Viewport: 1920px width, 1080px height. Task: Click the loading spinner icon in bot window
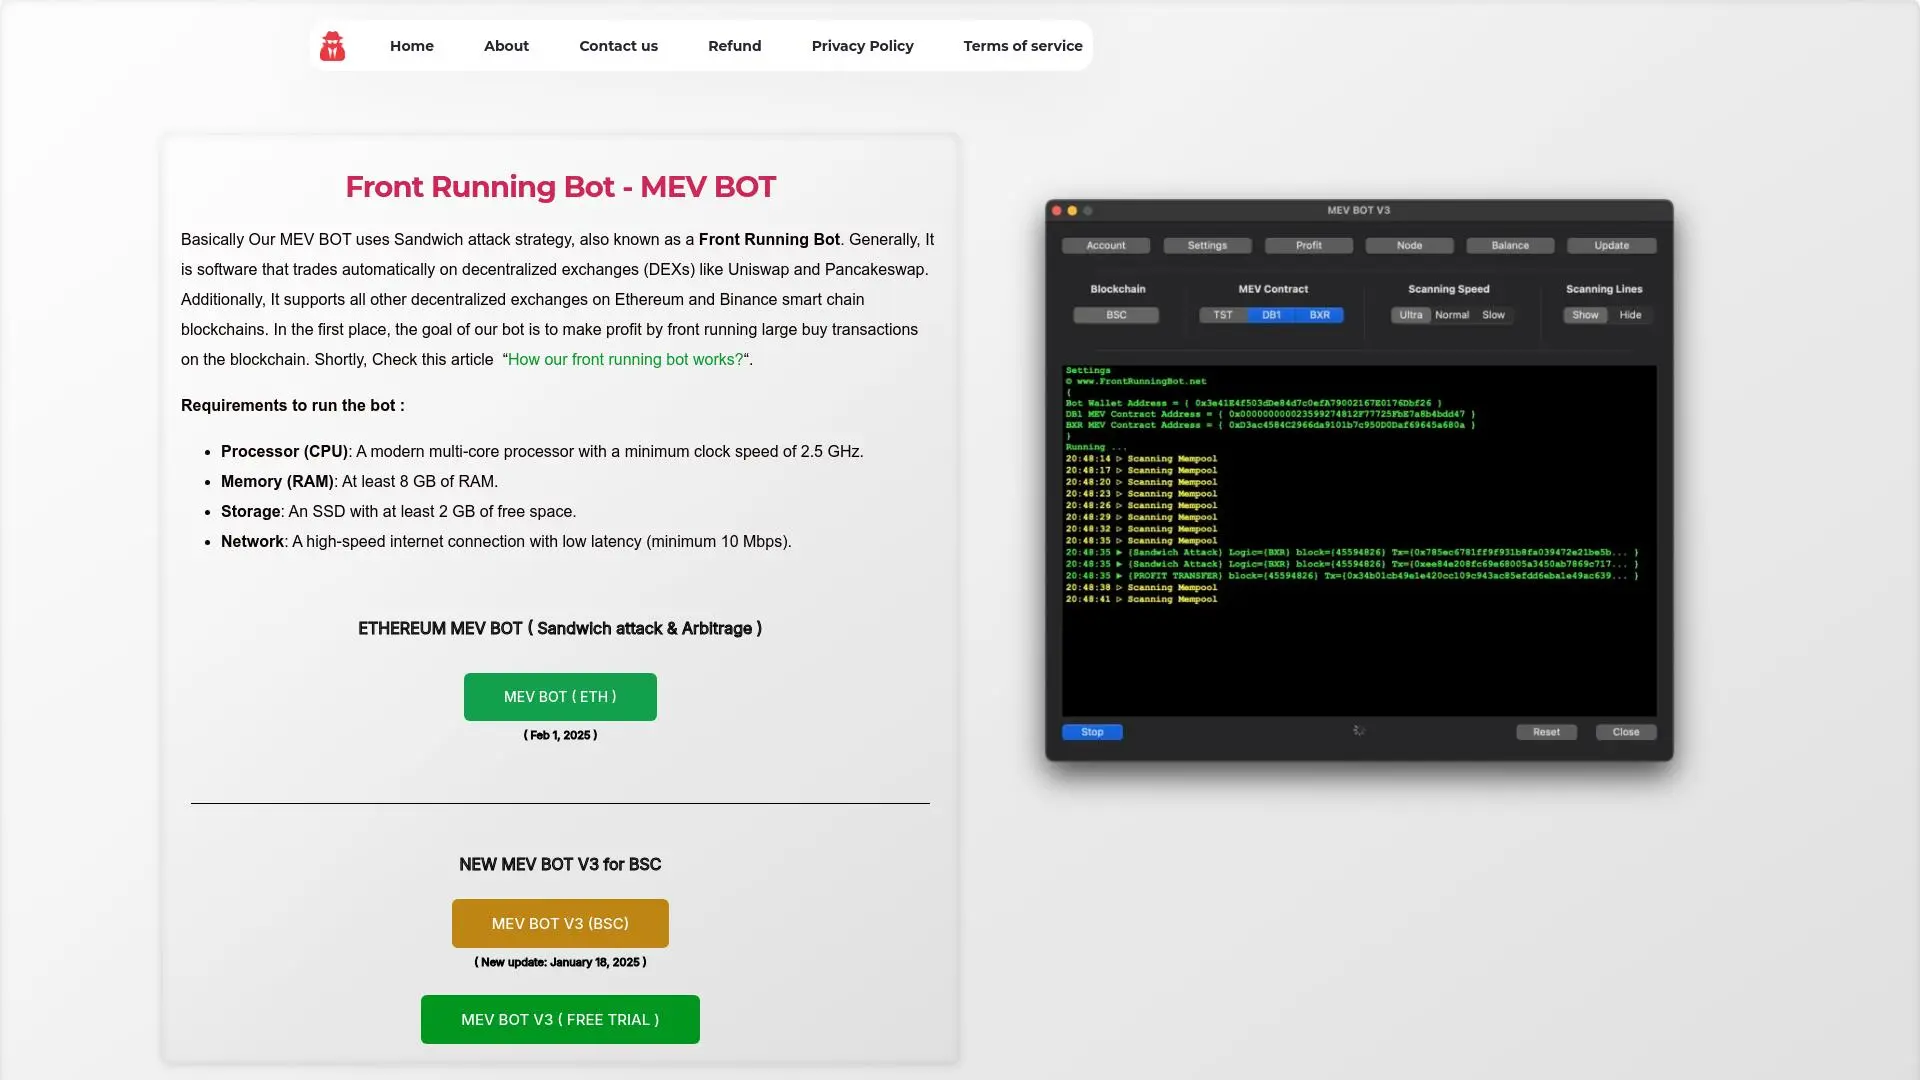(x=1359, y=731)
